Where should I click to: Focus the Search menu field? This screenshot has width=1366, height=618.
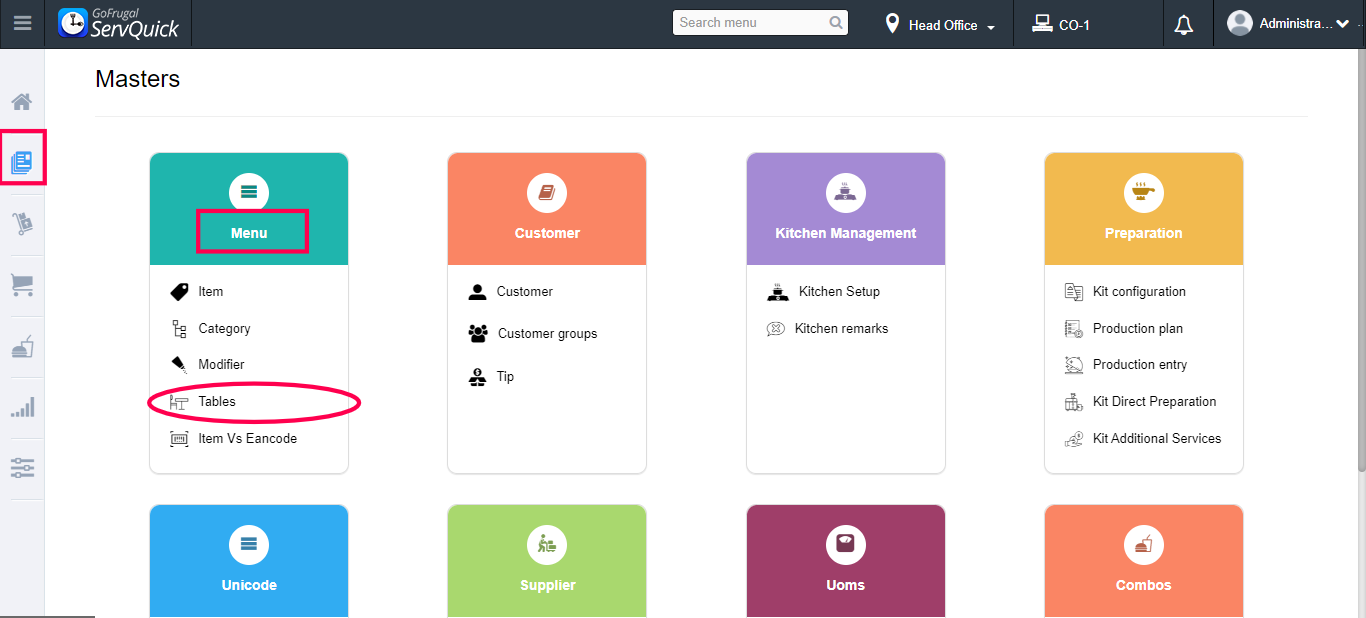tap(760, 22)
